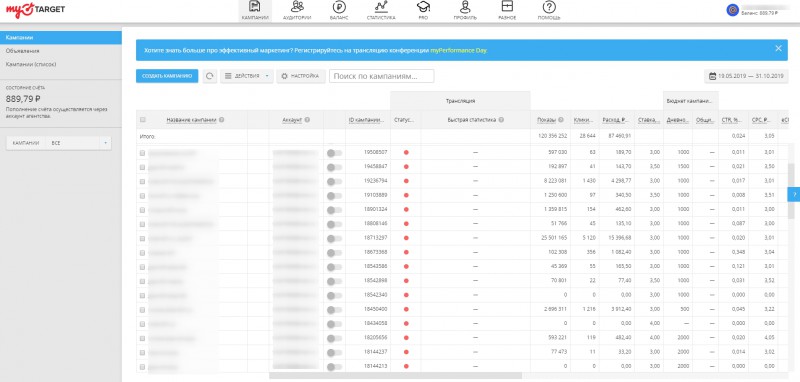The image size is (800, 382).
Task: Sort by the Аккаунт header link
Action: 292,120
